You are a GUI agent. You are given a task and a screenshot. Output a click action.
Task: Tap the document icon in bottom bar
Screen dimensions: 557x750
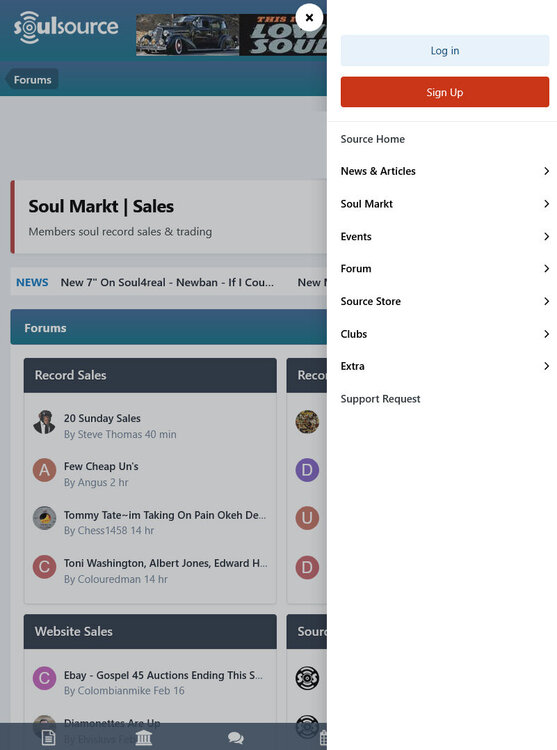point(48,738)
